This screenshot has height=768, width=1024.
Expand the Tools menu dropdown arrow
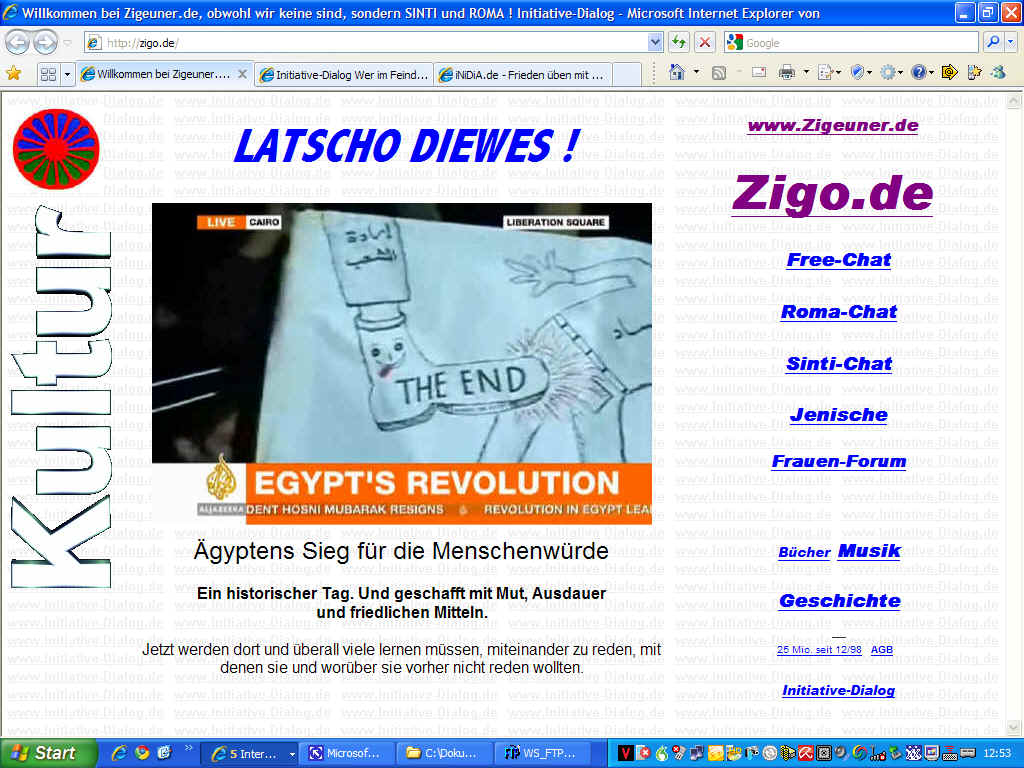coord(901,72)
